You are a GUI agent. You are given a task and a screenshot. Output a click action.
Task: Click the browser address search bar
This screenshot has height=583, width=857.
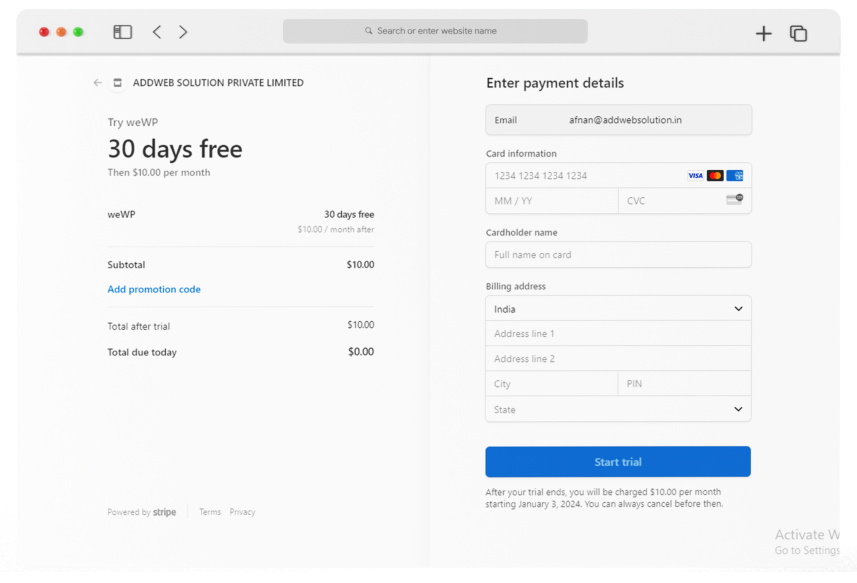(435, 31)
